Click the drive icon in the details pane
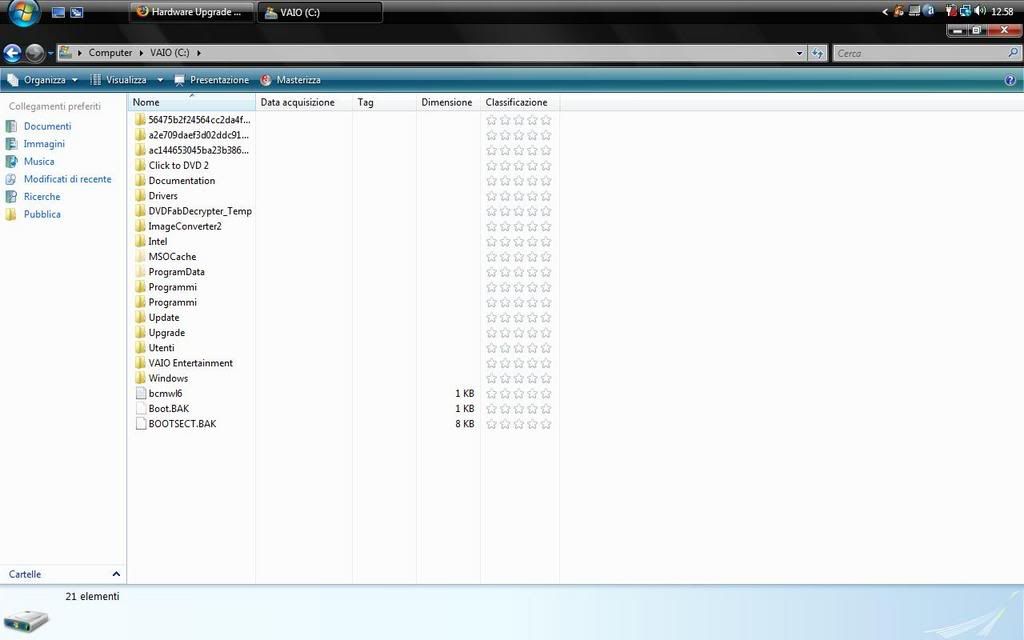The width and height of the screenshot is (1024, 640). pyautogui.click(x=26, y=620)
